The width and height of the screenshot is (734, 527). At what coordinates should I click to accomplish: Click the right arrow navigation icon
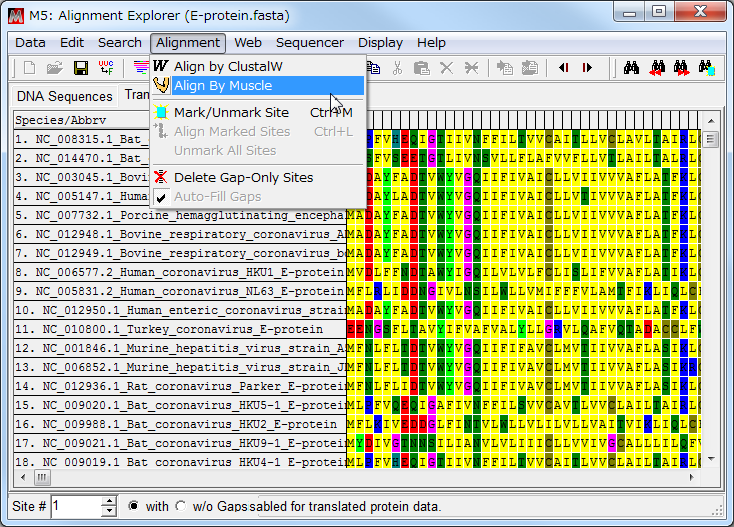point(587,68)
